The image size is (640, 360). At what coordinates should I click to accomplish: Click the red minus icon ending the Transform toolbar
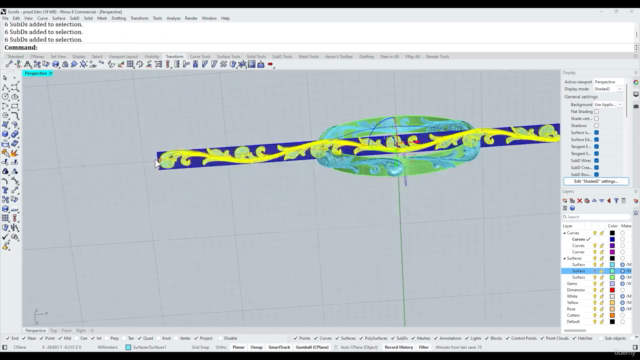[270, 64]
